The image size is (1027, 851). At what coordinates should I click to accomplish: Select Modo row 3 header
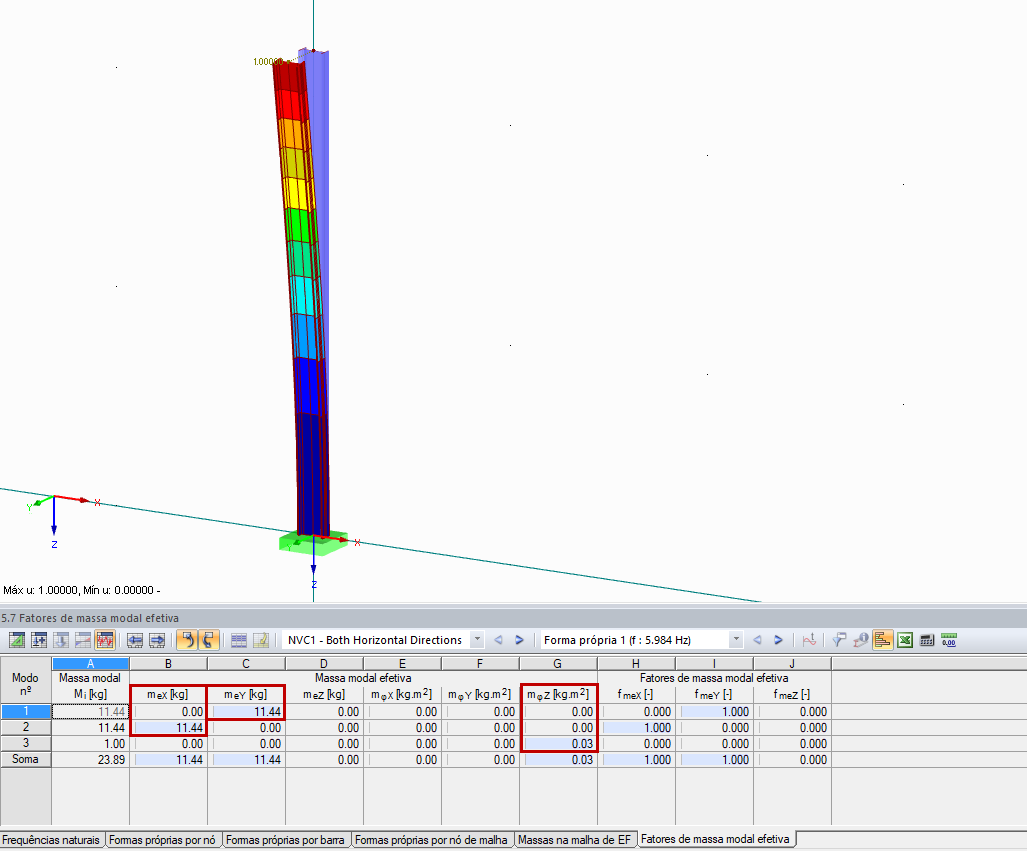(26, 743)
